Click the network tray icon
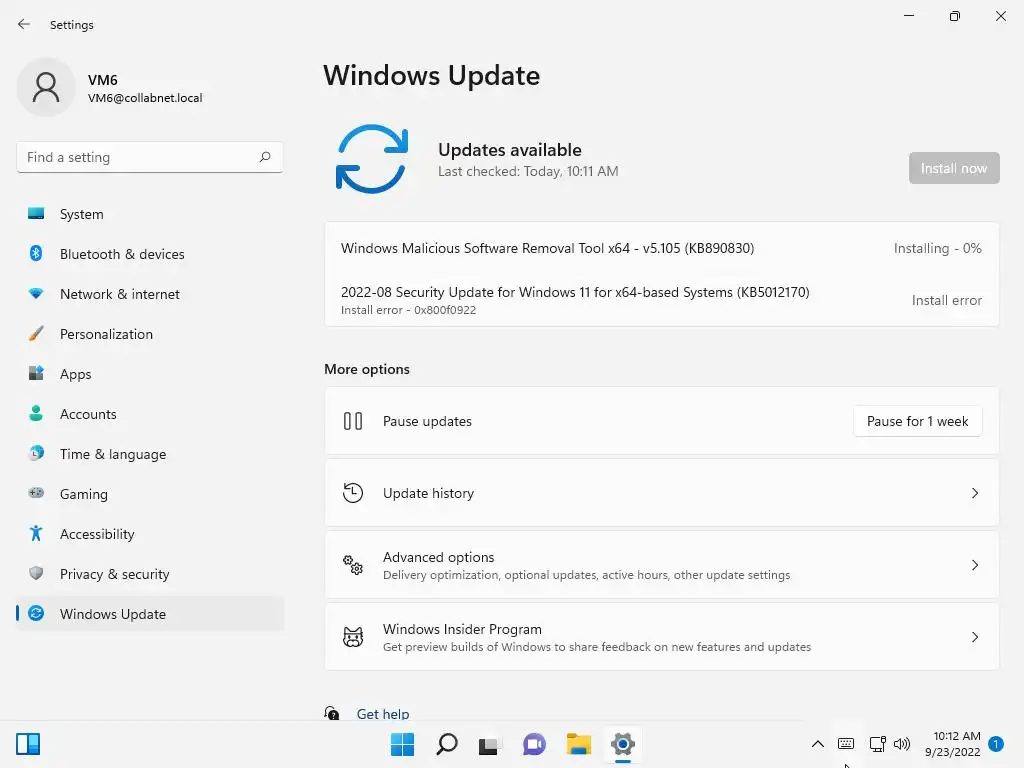The height and width of the screenshot is (768, 1024). pos(878,744)
